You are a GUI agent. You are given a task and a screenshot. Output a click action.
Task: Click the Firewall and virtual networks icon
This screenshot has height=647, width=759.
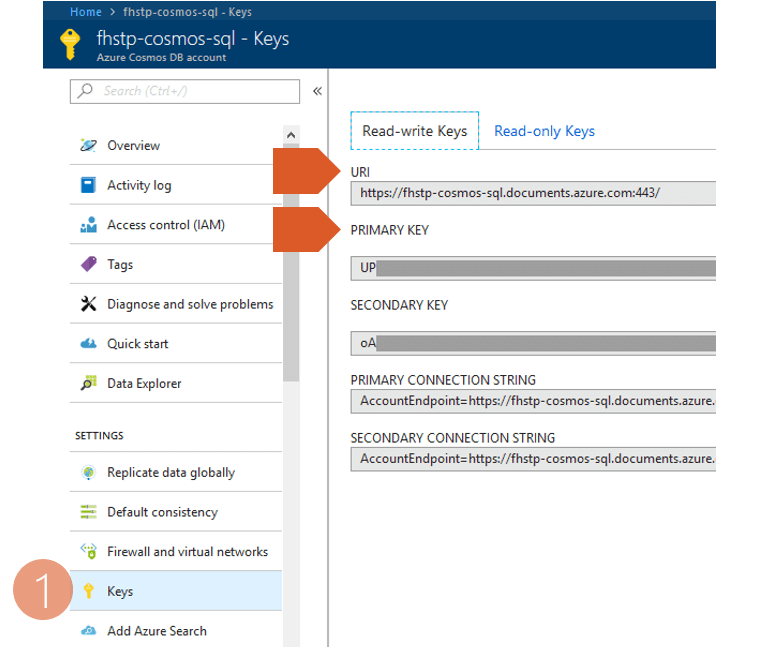point(88,551)
